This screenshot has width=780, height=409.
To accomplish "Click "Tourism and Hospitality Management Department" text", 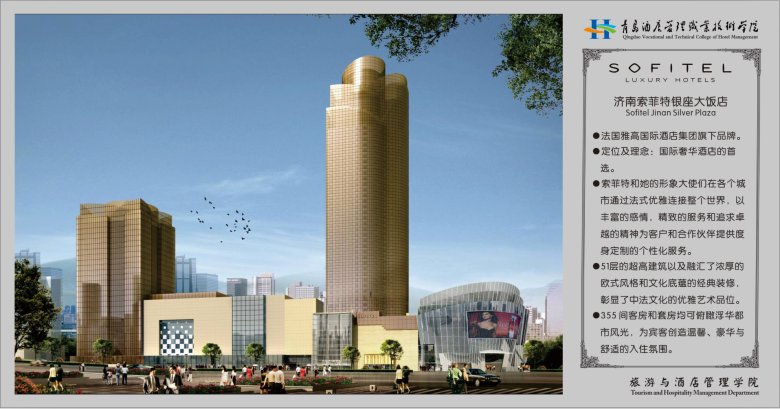I will coord(694,393).
